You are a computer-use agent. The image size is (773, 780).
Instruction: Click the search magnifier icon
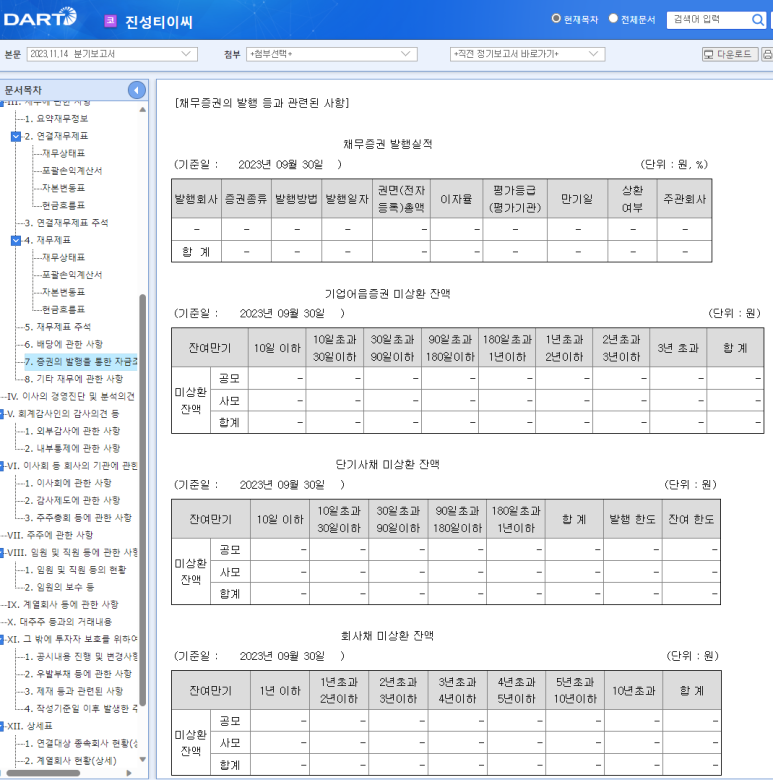pyautogui.click(x=758, y=20)
